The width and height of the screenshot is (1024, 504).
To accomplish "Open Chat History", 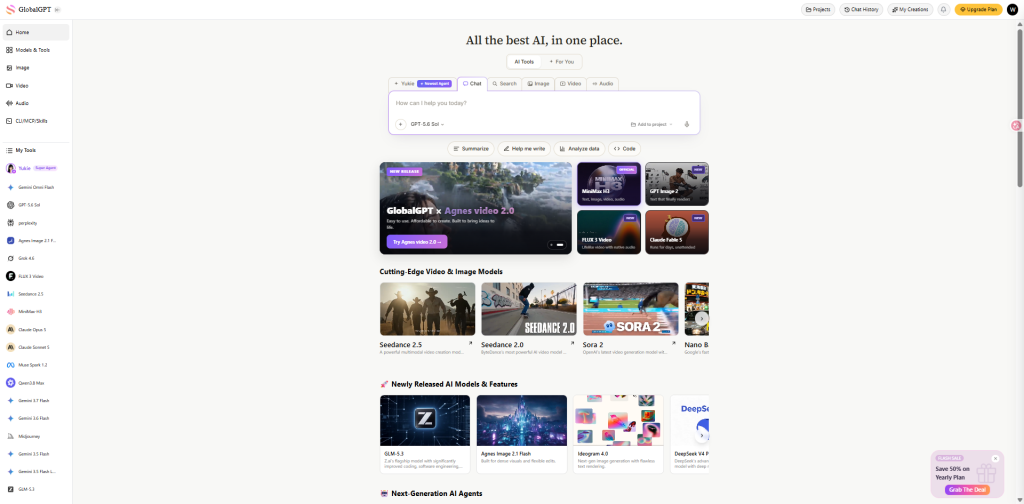I will [861, 10].
